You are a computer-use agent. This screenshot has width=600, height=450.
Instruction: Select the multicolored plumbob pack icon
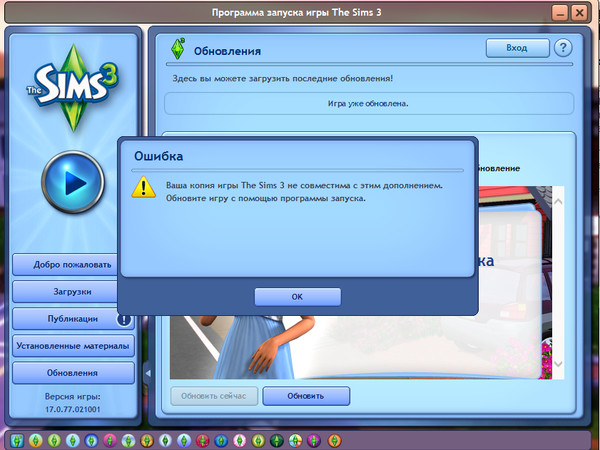click(x=295, y=440)
